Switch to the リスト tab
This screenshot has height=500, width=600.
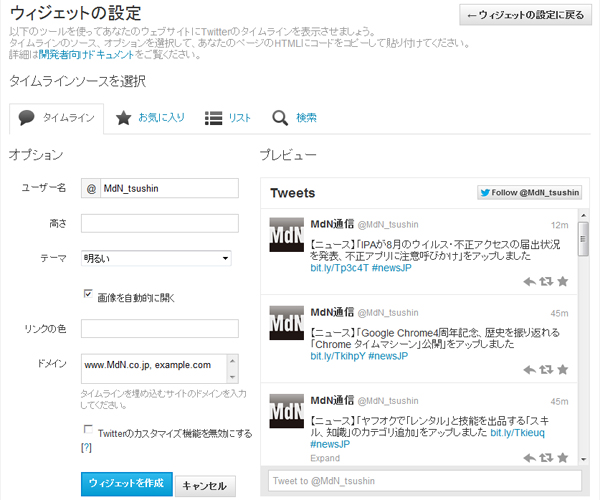228,118
